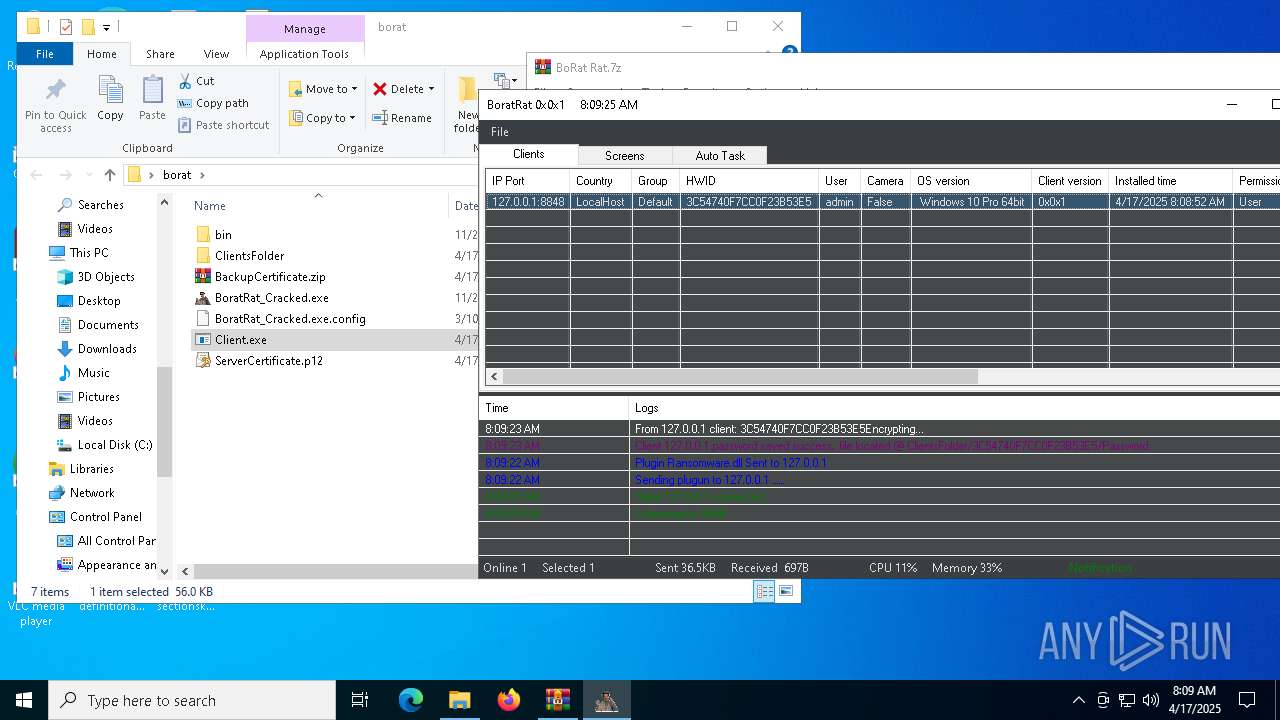Click the red Delete button
This screenshot has height=720, width=1280.
point(398,89)
